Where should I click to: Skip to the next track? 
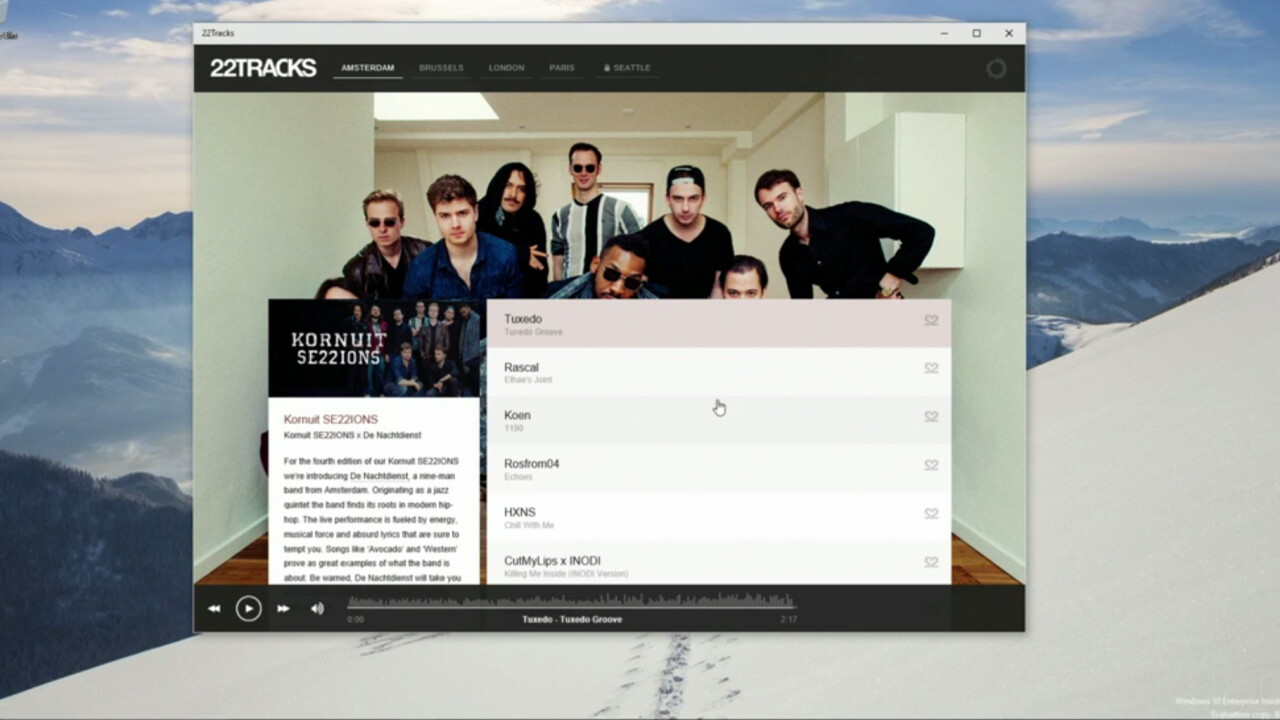tap(283, 608)
